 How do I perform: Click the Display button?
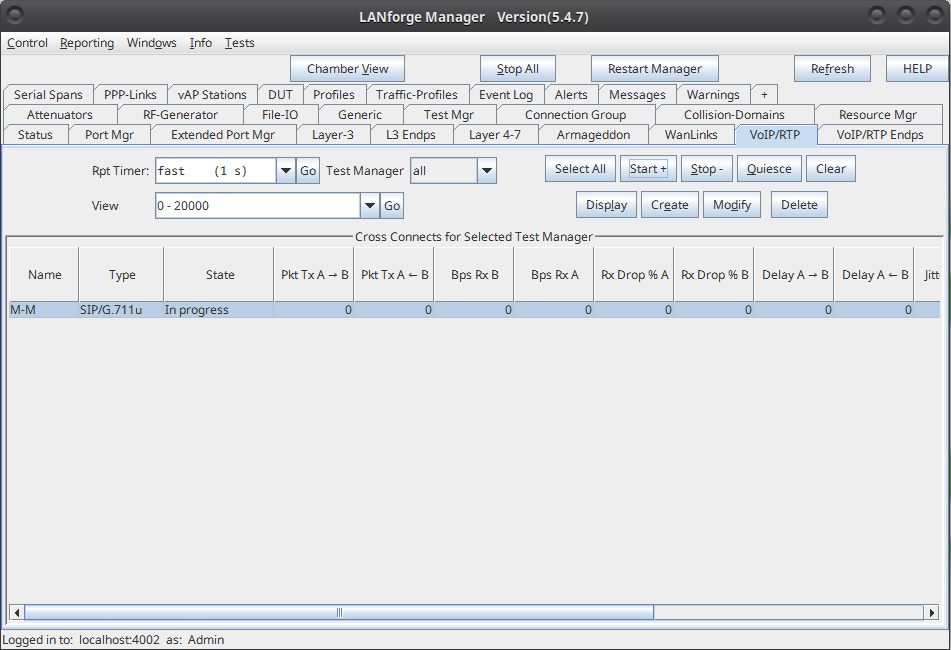coord(607,204)
